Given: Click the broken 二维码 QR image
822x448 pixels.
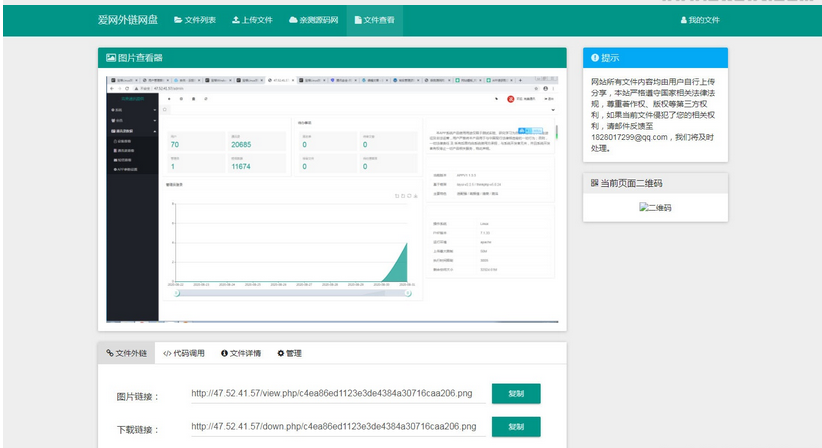Looking at the screenshot, I should [655, 207].
